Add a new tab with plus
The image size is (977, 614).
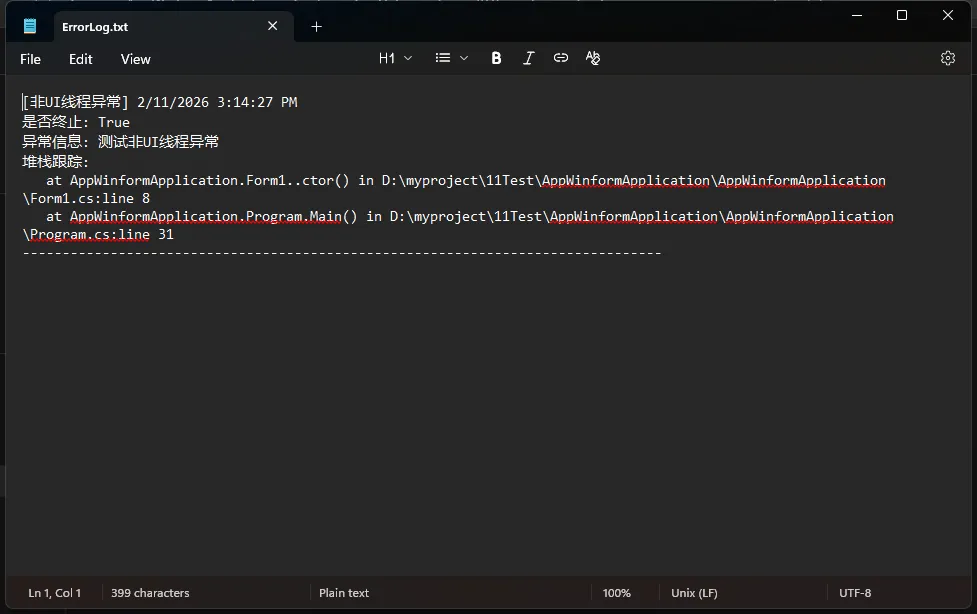pyautogui.click(x=316, y=27)
